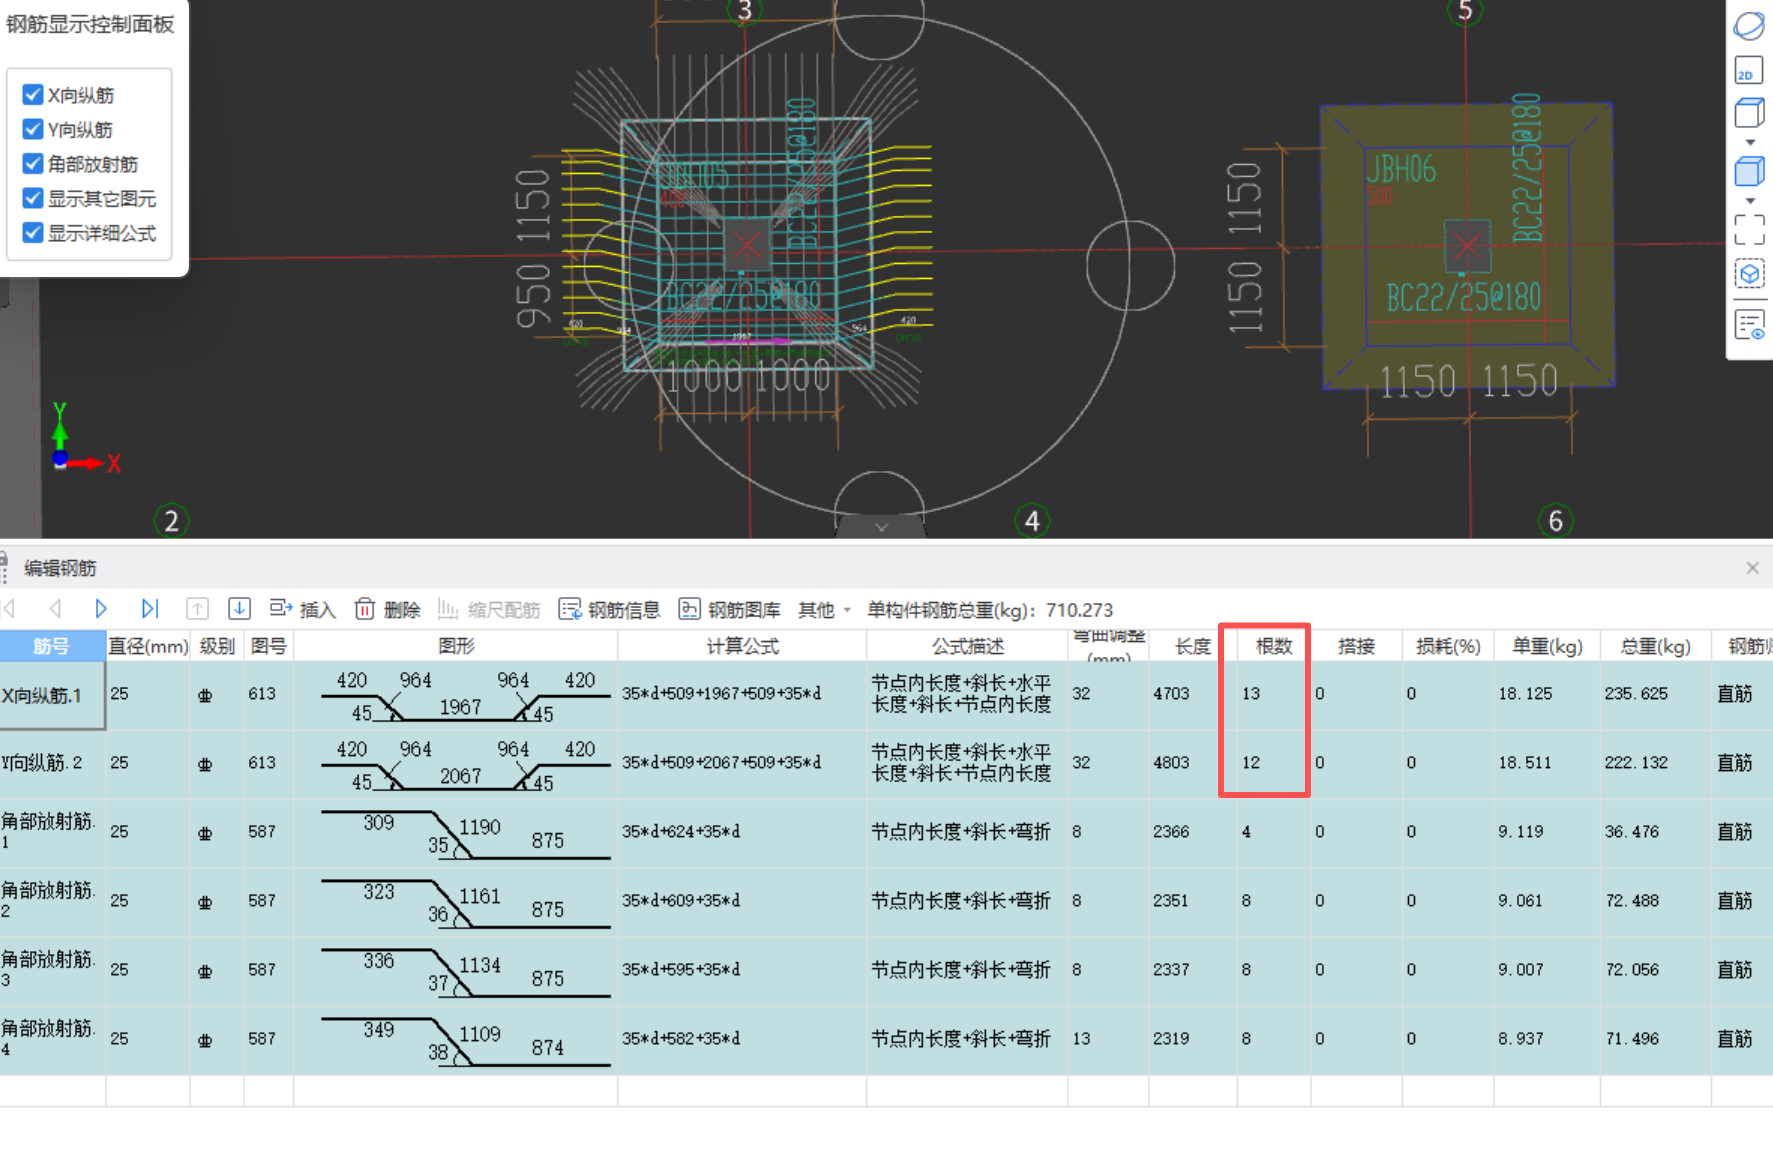Select the 角部放射筋.2 row label
Screen dimensions: 1773x1164
(x=52, y=900)
